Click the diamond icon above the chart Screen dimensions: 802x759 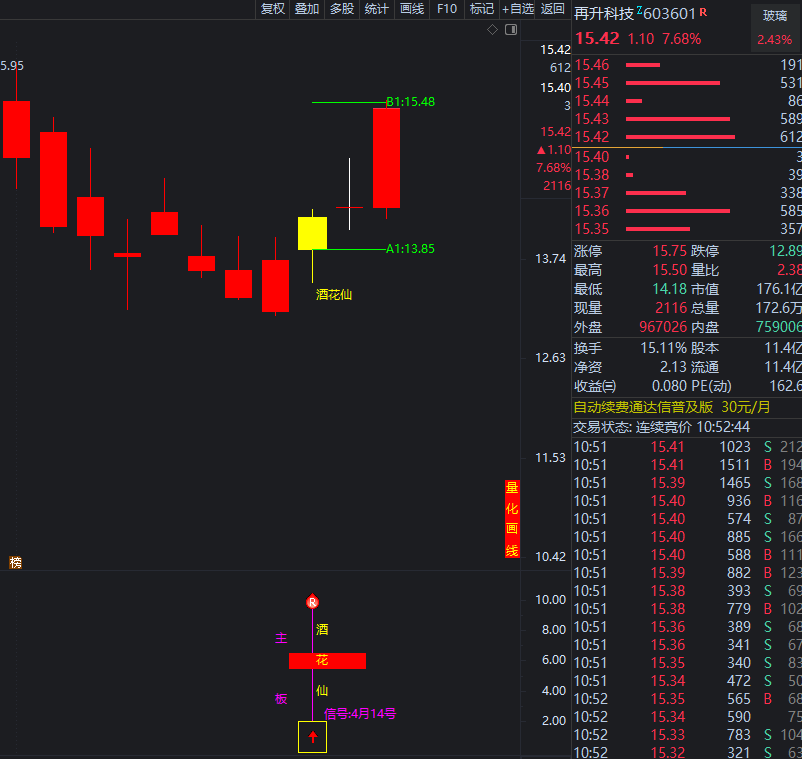tap(492, 30)
